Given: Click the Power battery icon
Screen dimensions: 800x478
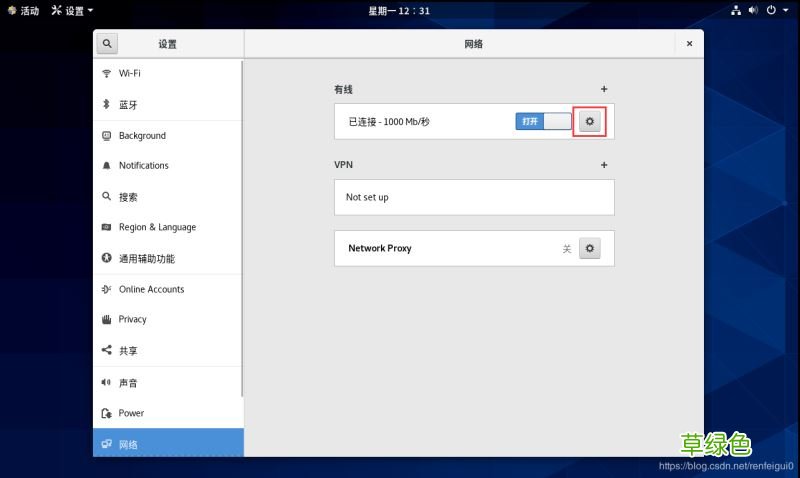Looking at the screenshot, I should (106, 413).
